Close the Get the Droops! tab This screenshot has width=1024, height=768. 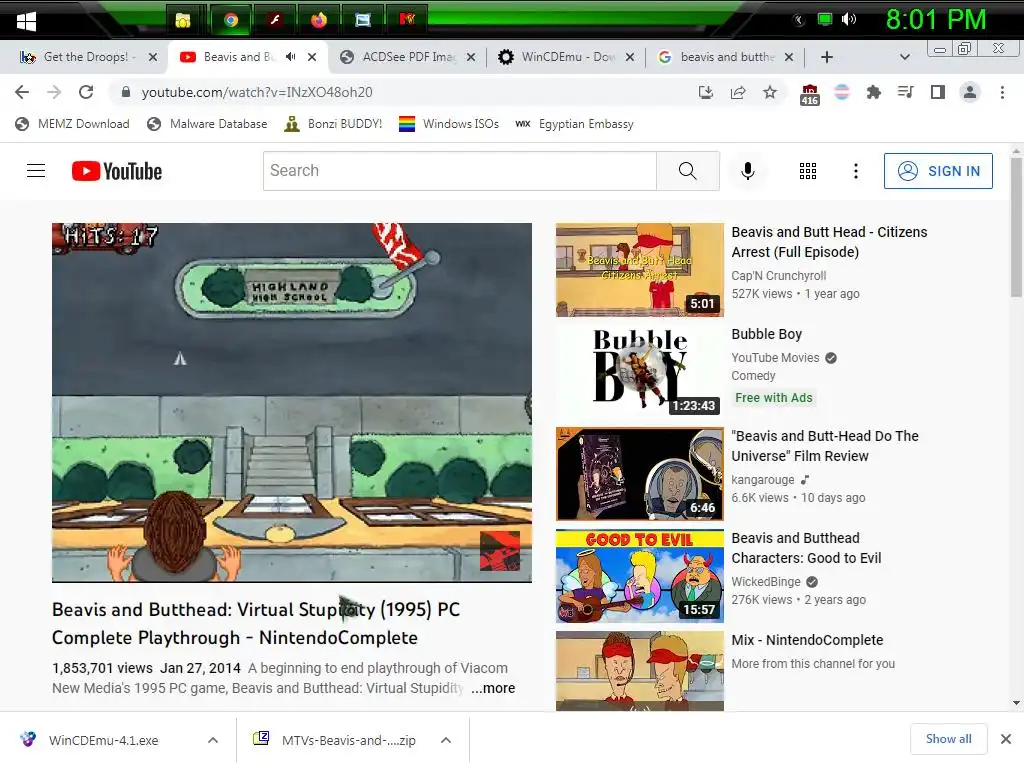click(x=153, y=57)
